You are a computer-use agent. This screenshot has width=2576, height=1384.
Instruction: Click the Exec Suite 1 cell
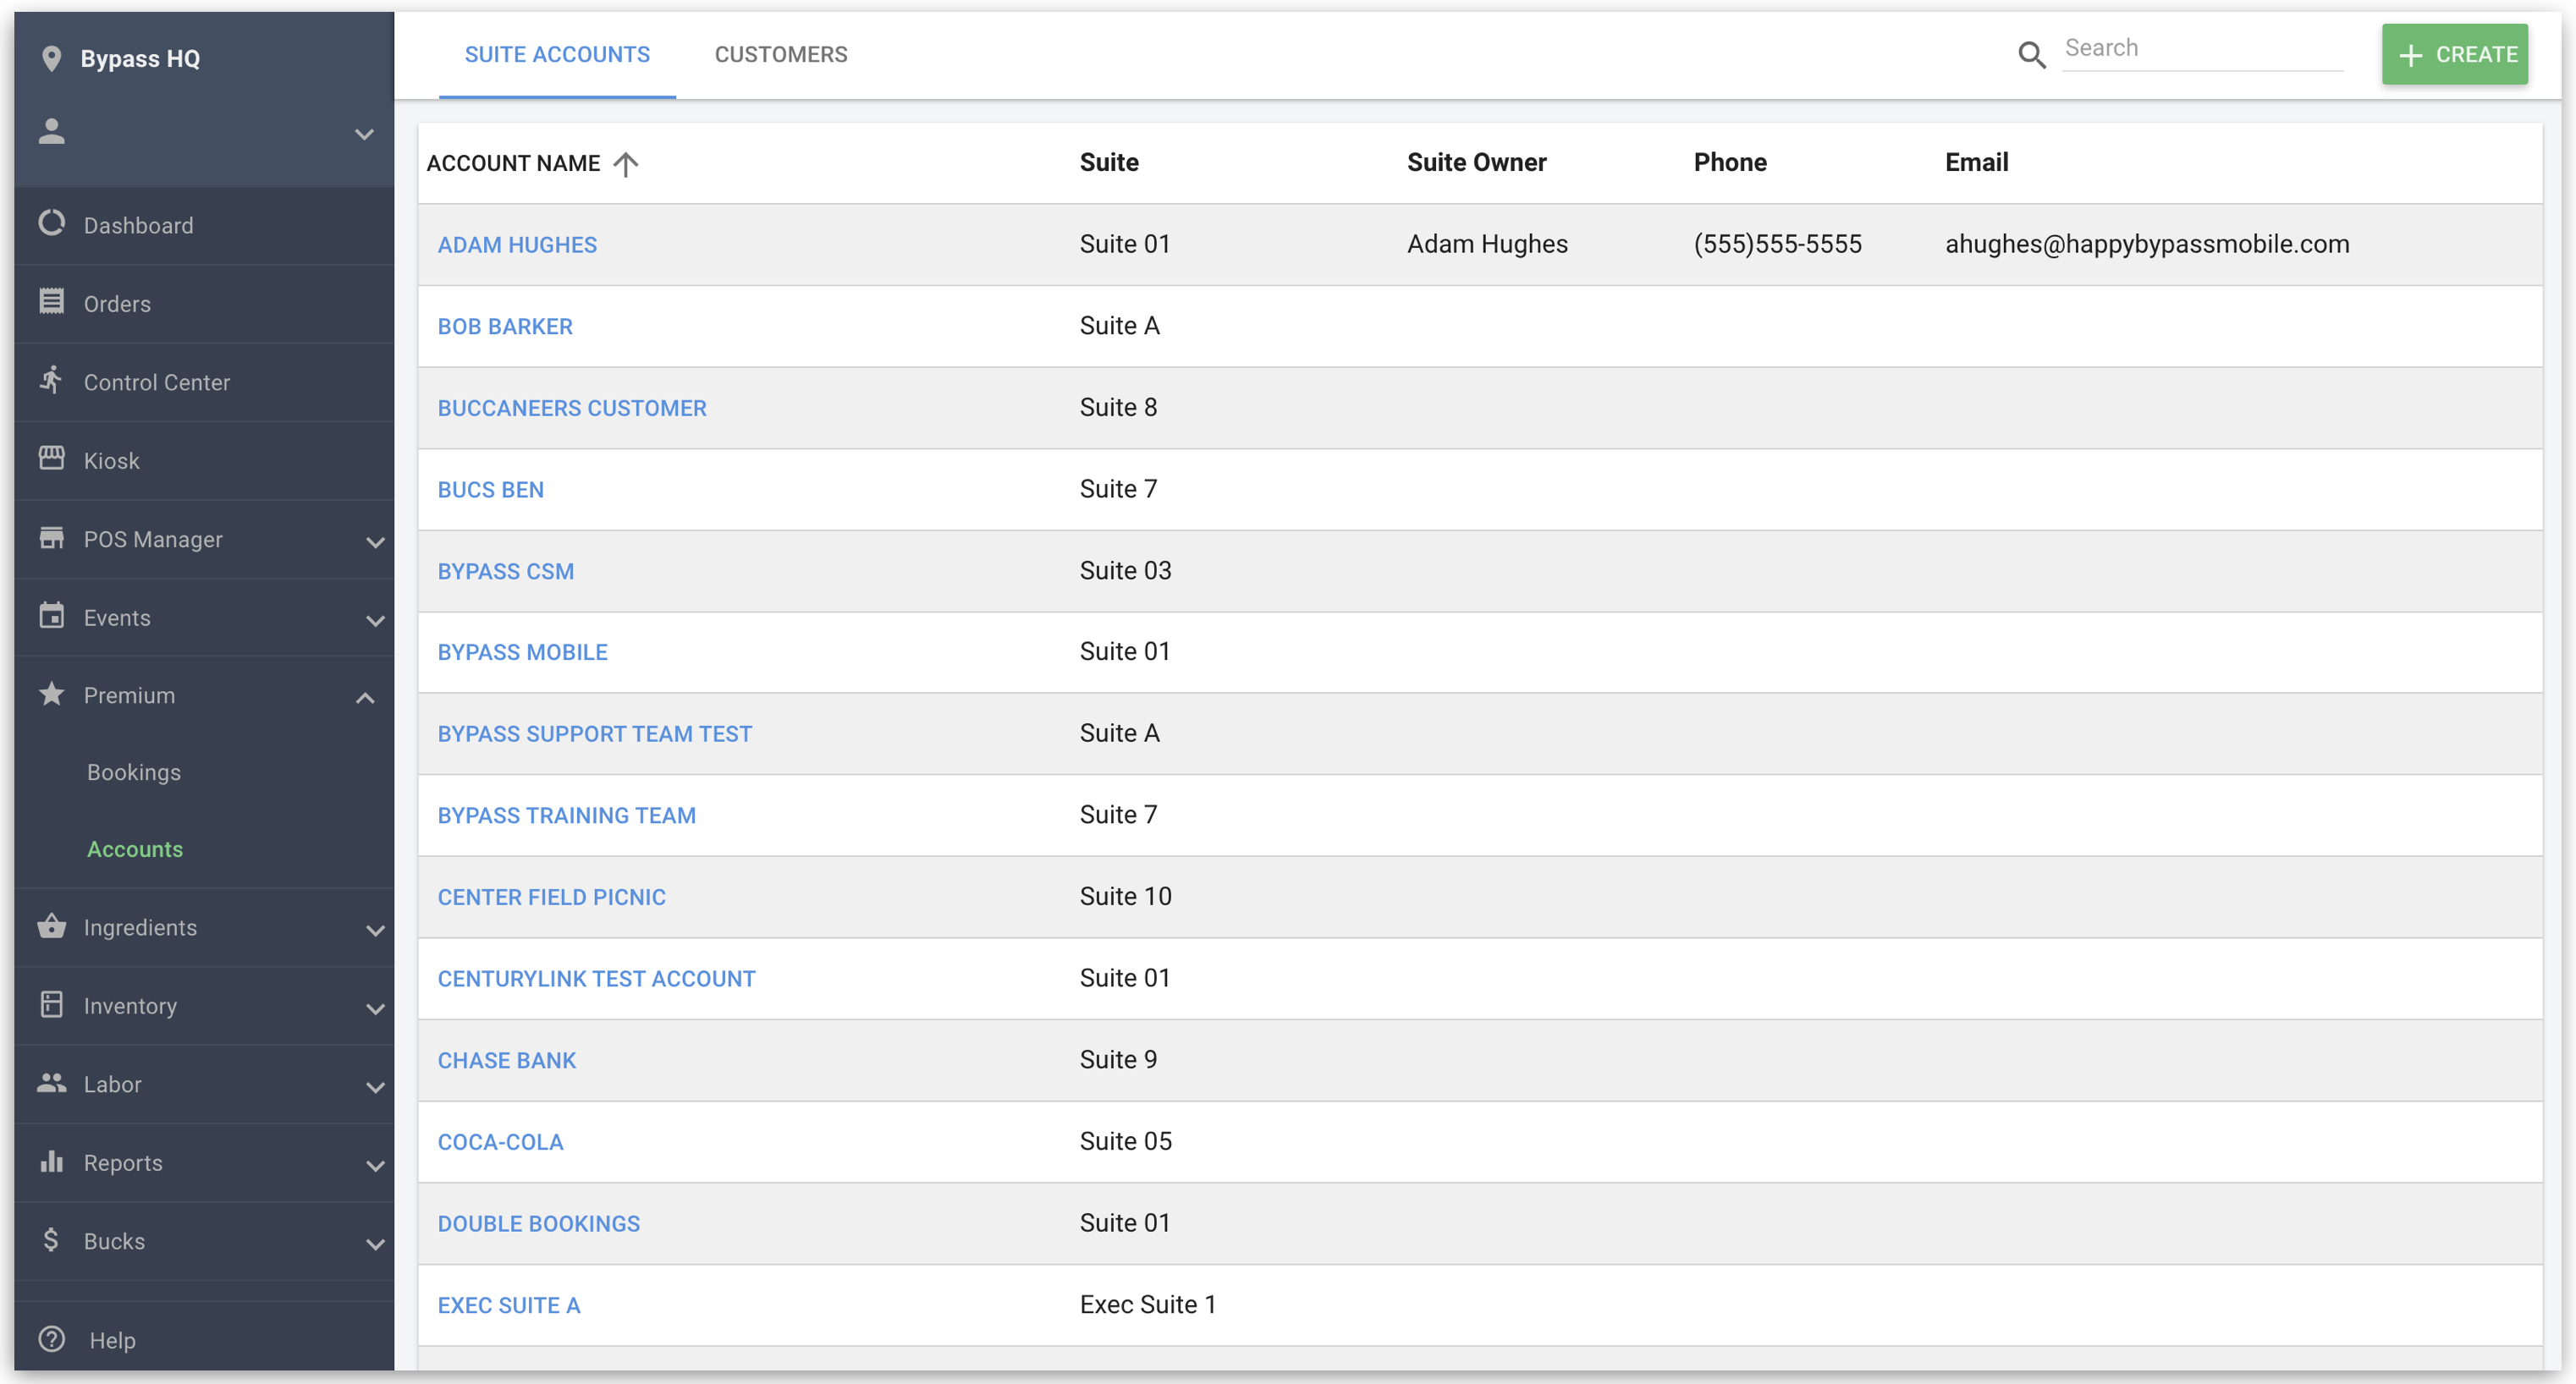pyautogui.click(x=1148, y=1305)
